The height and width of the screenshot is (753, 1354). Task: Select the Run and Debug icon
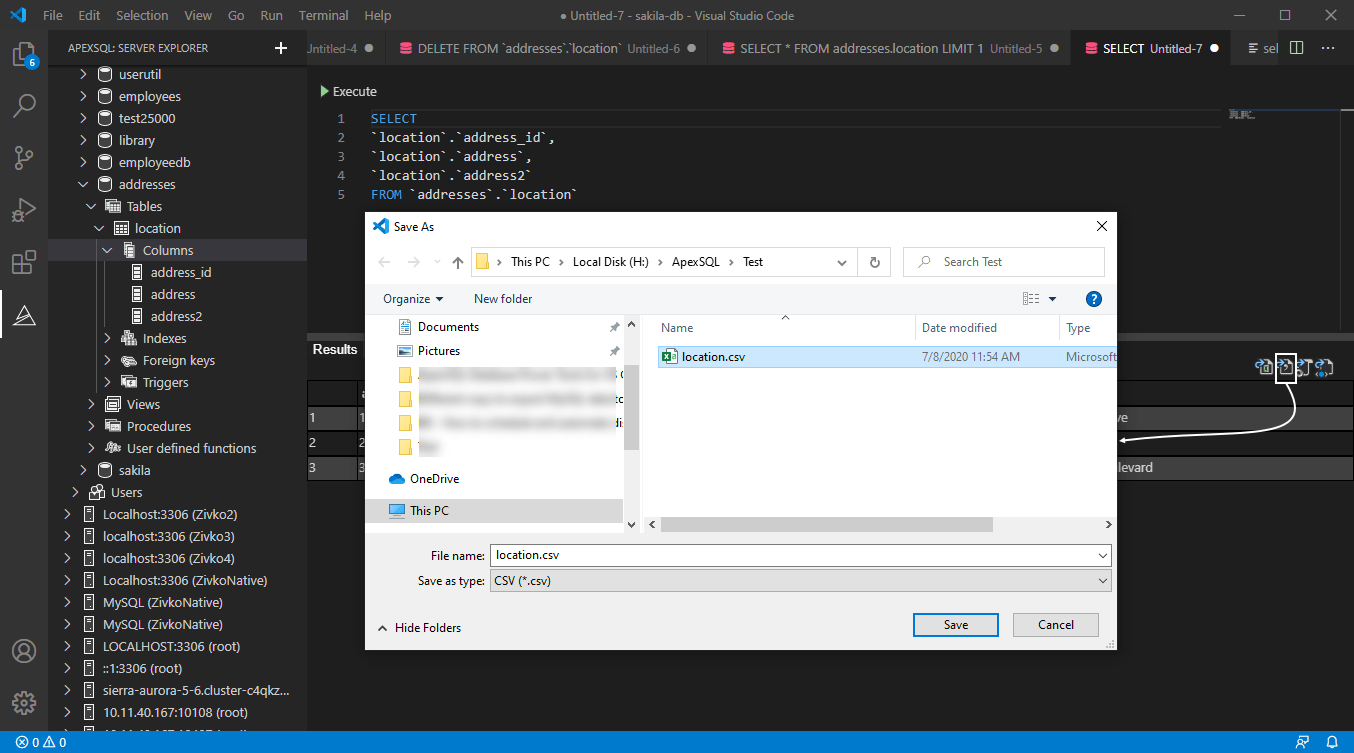tap(24, 210)
